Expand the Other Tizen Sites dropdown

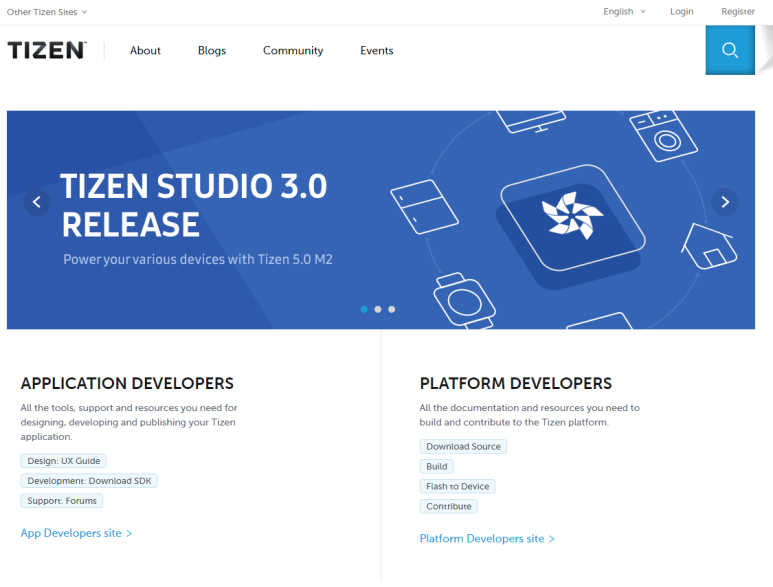pos(47,12)
